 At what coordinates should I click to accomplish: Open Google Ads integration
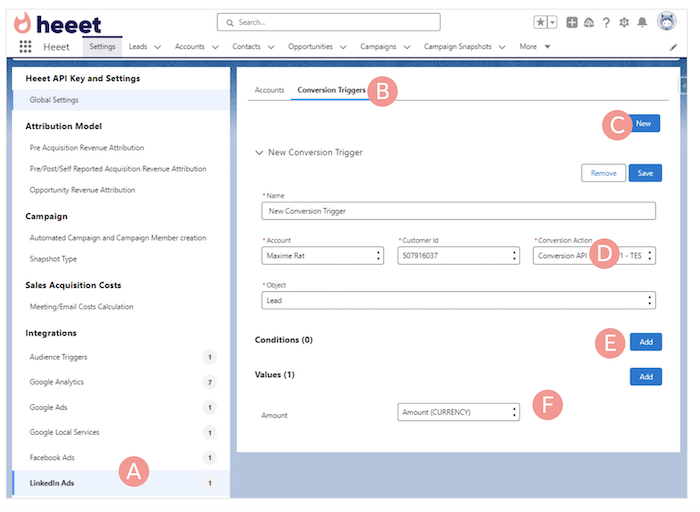(48, 408)
